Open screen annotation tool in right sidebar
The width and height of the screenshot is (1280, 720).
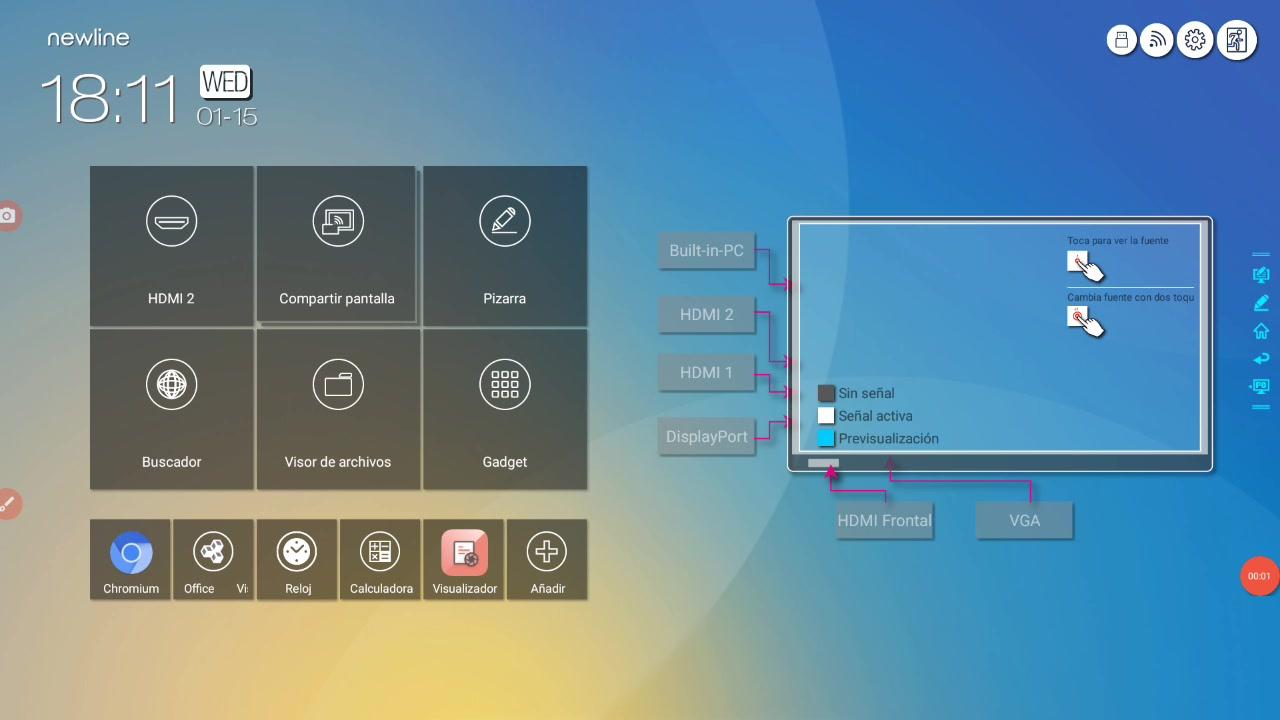[1261, 275]
